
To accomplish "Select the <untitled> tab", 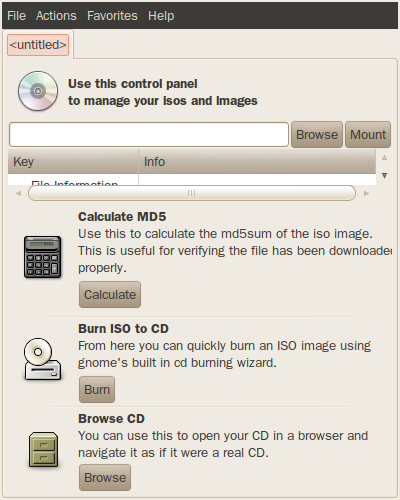I will 38,45.
